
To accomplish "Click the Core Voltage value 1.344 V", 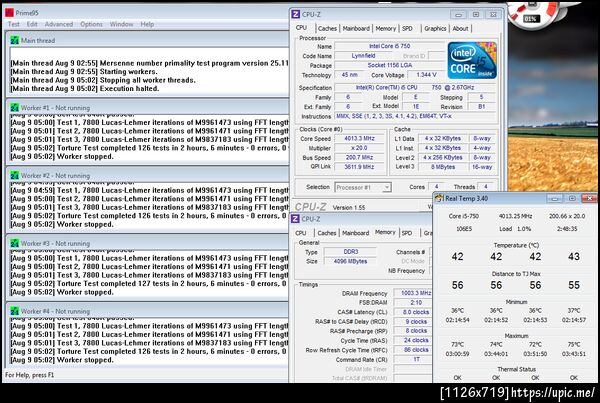I will click(426, 75).
